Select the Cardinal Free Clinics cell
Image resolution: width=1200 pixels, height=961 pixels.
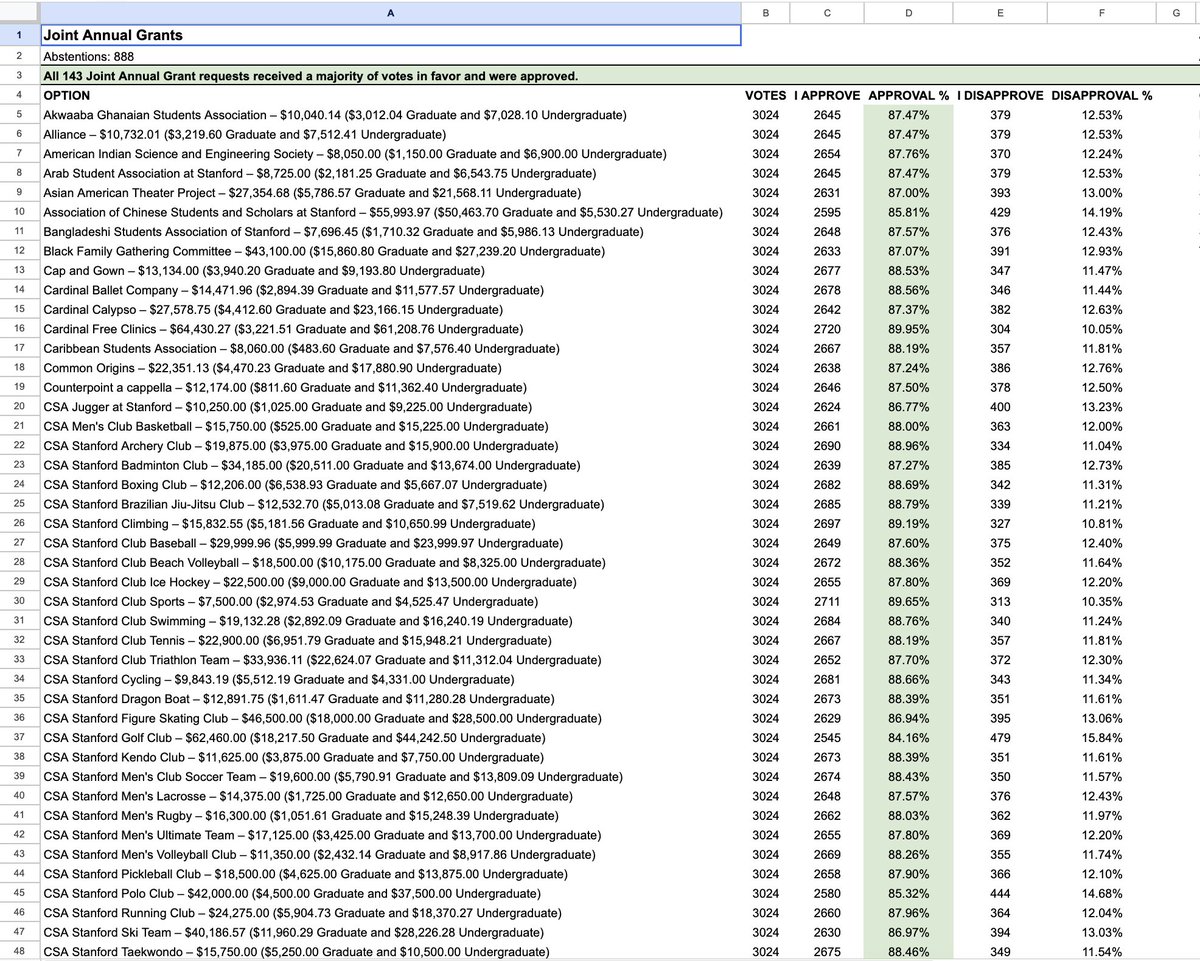coord(390,329)
